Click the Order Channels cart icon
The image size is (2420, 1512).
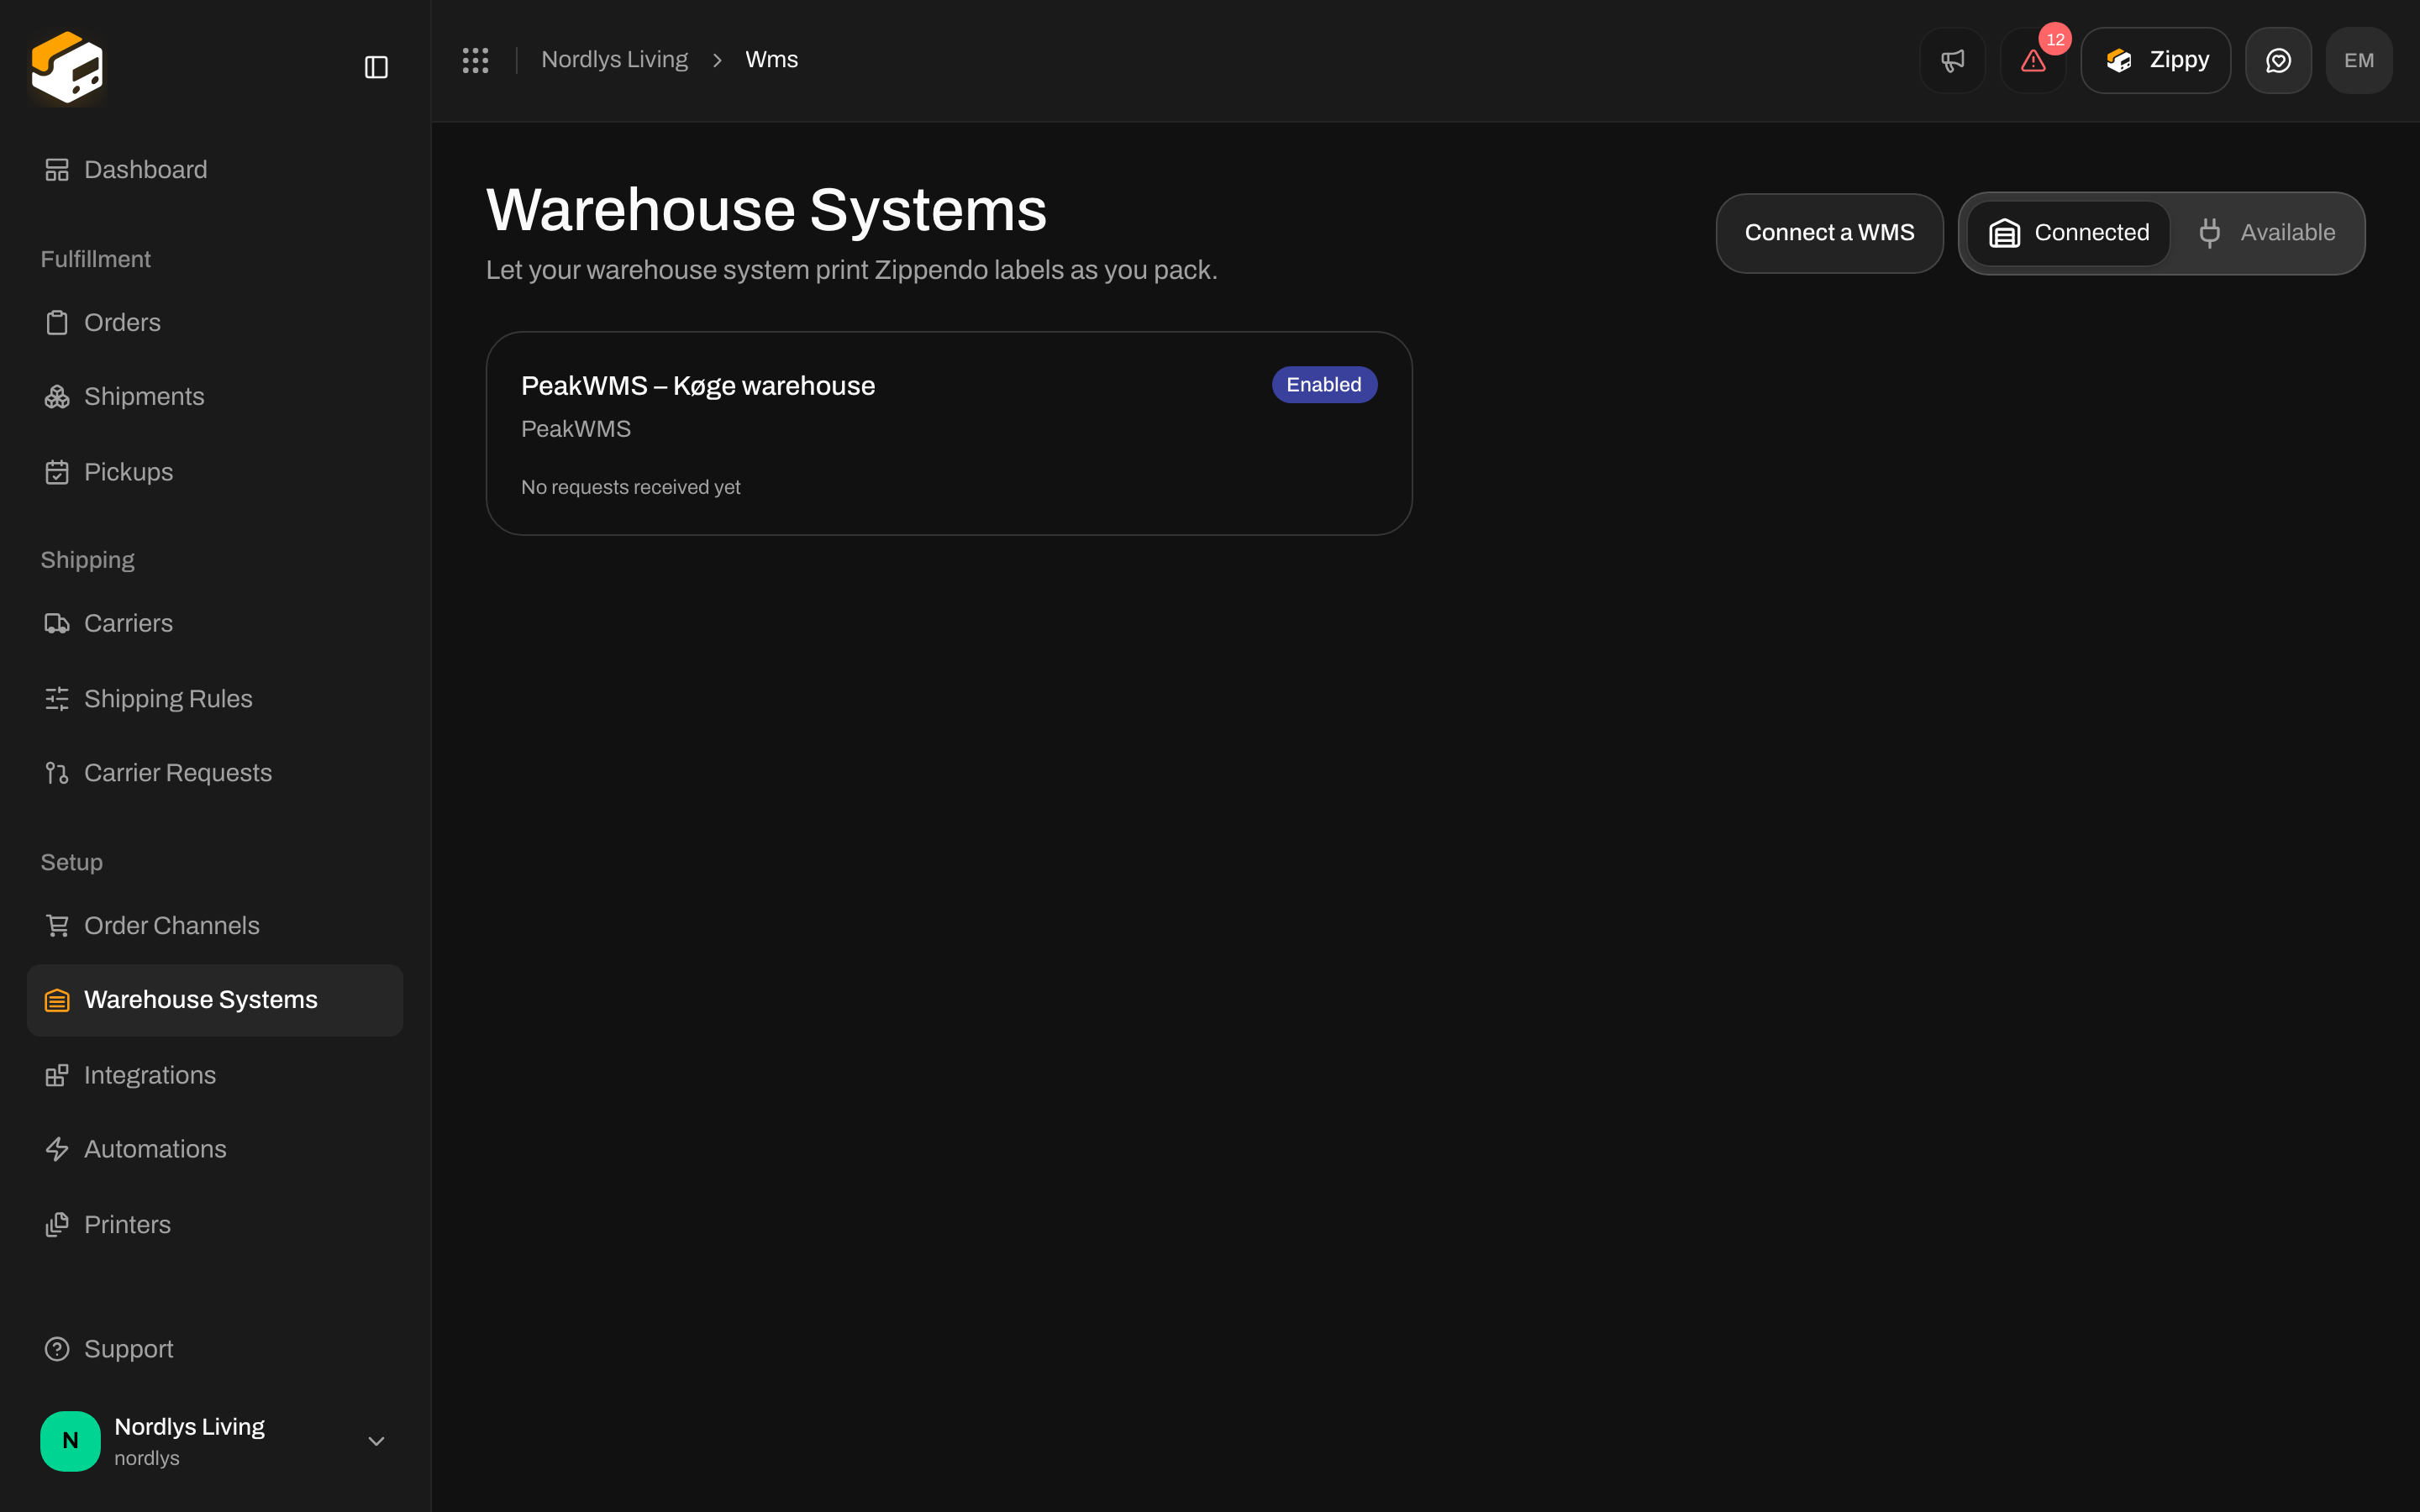(x=57, y=926)
